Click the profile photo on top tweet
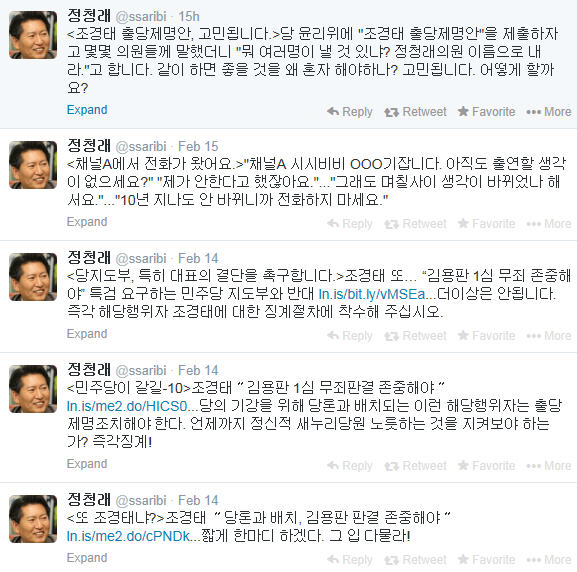The width and height of the screenshot is (577, 572). coord(33,35)
